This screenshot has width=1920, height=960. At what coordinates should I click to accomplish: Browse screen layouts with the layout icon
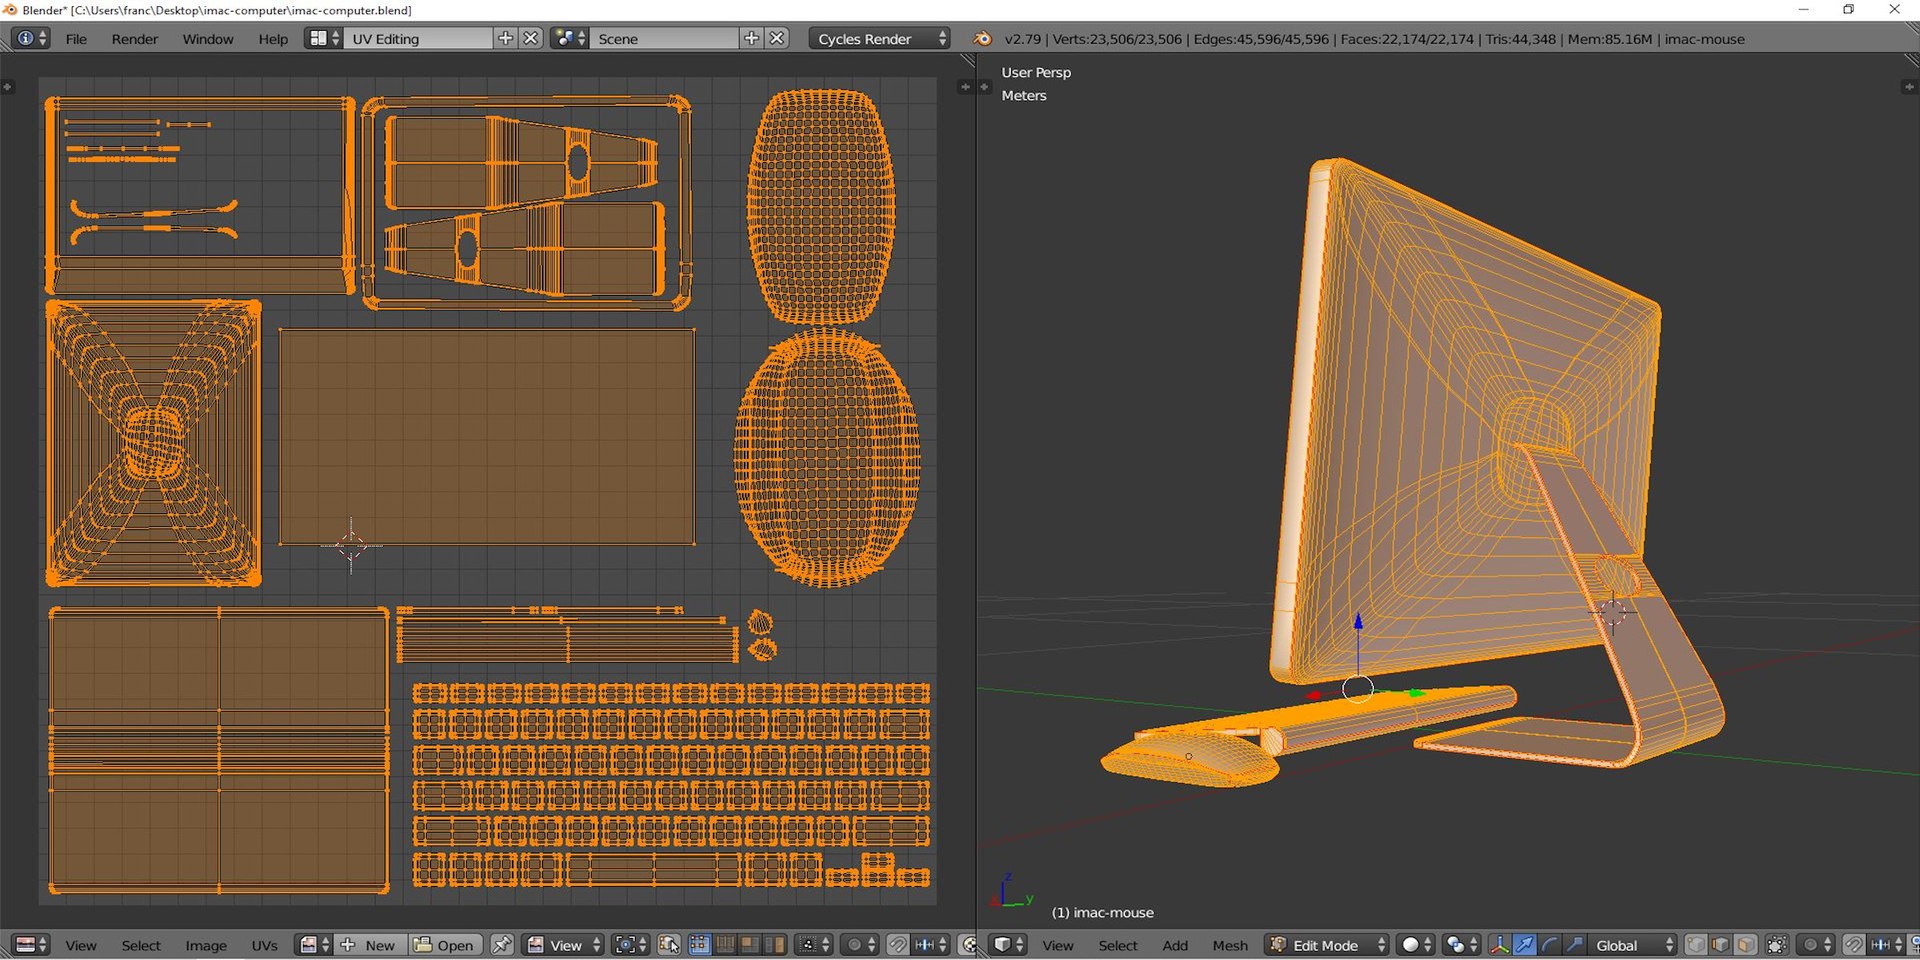click(324, 38)
